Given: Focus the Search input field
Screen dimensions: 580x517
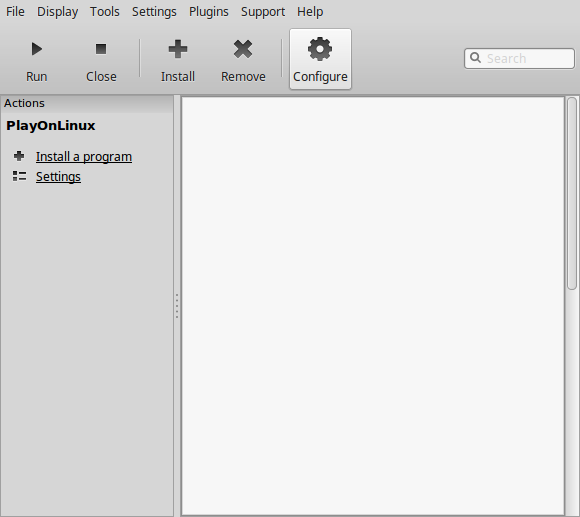Looking at the screenshot, I should point(519,58).
